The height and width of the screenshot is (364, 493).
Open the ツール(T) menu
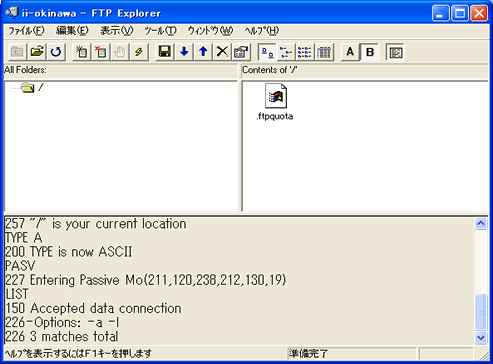(160, 31)
